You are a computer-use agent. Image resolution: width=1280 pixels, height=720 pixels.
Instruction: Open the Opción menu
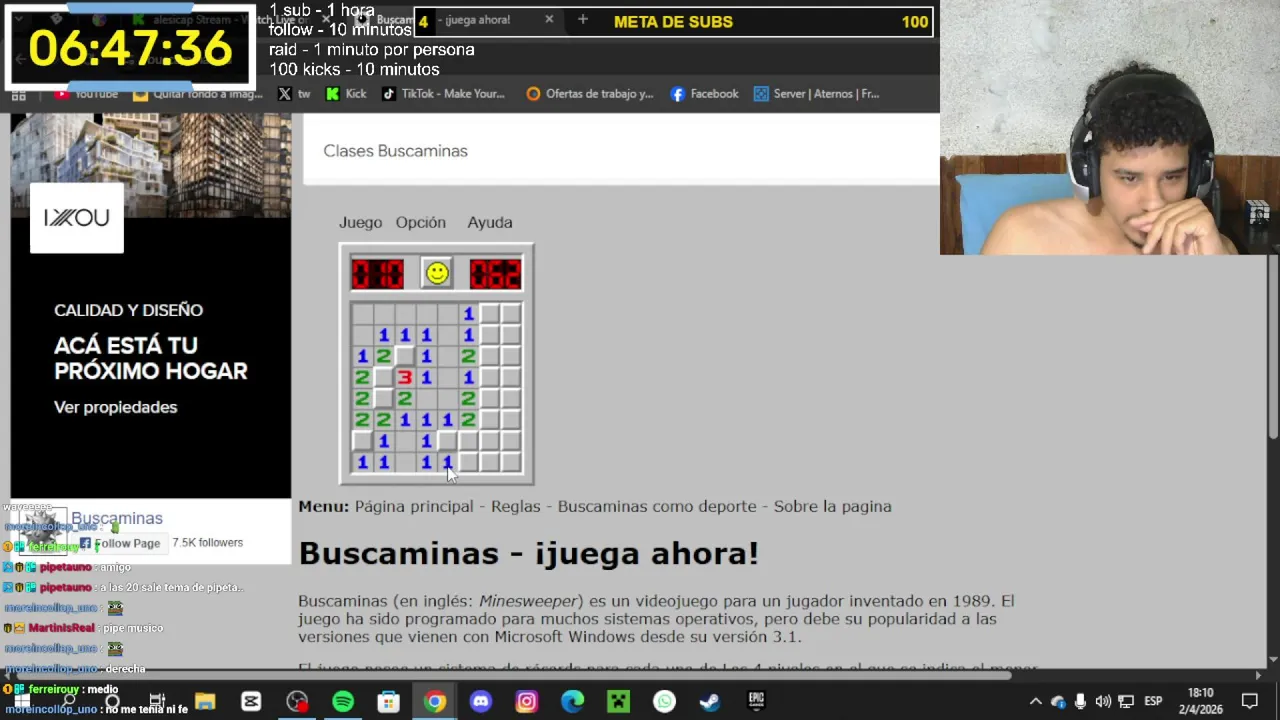[420, 222]
